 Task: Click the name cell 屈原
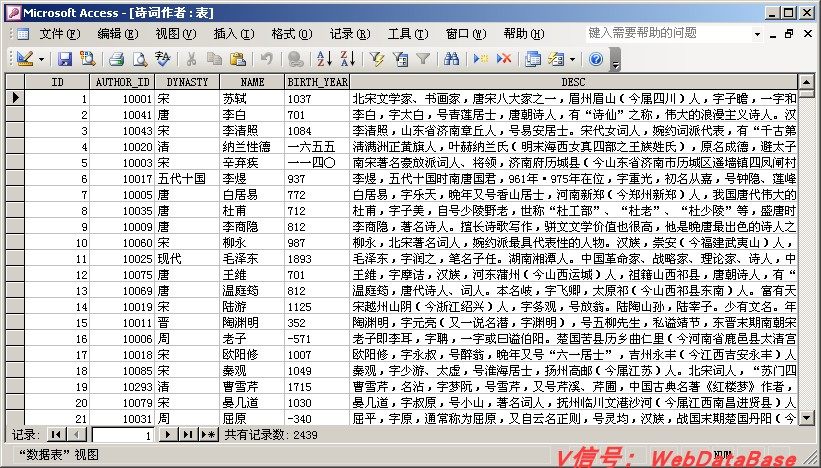pos(252,418)
